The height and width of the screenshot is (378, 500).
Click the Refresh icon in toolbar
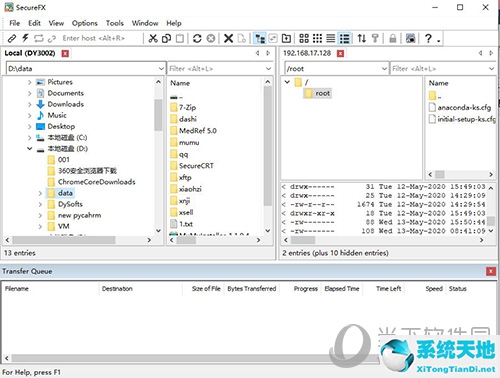pos(197,38)
